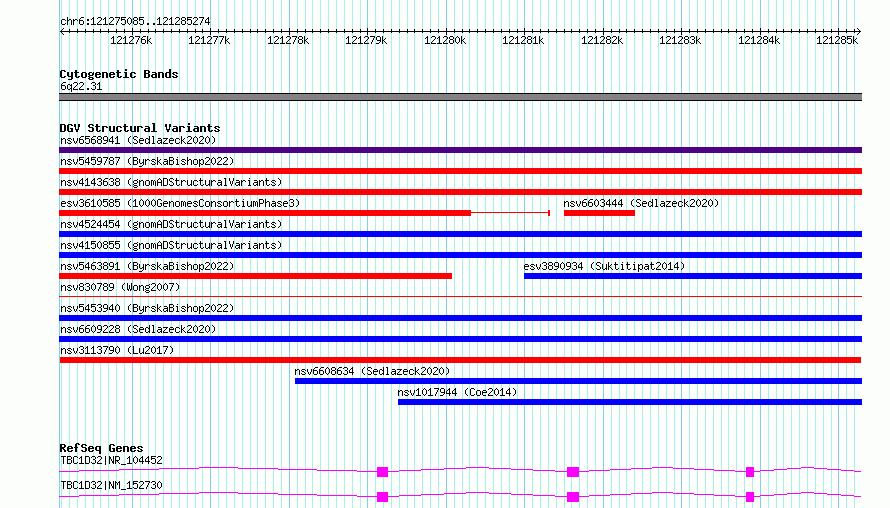
Task: Open nsv4524454 (gnomADStructuralVariants) label
Action: point(171,224)
